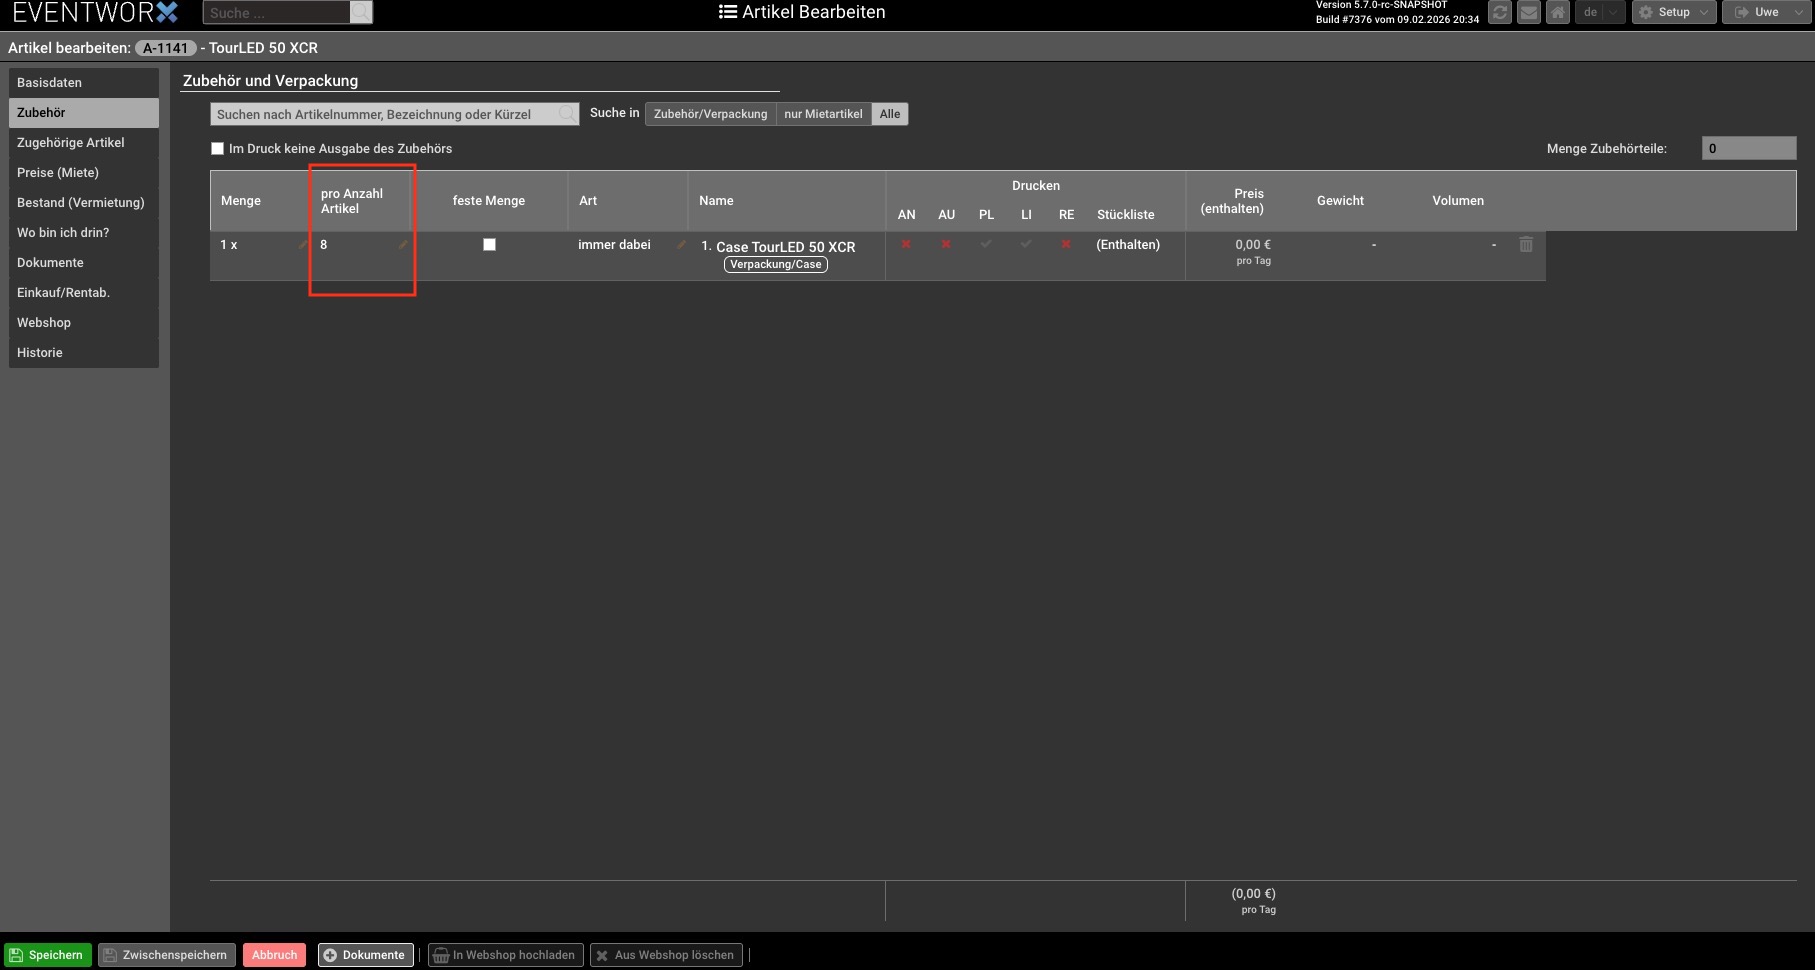Viewport: 1815px width, 970px height.
Task: Select 'nur Mietartikel' search filter
Action: pos(823,114)
